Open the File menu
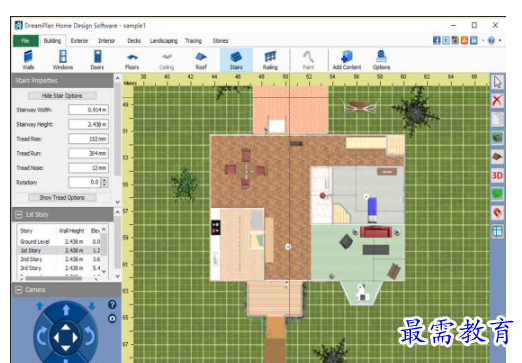Viewport: 522px width, 363px height. 25,41
